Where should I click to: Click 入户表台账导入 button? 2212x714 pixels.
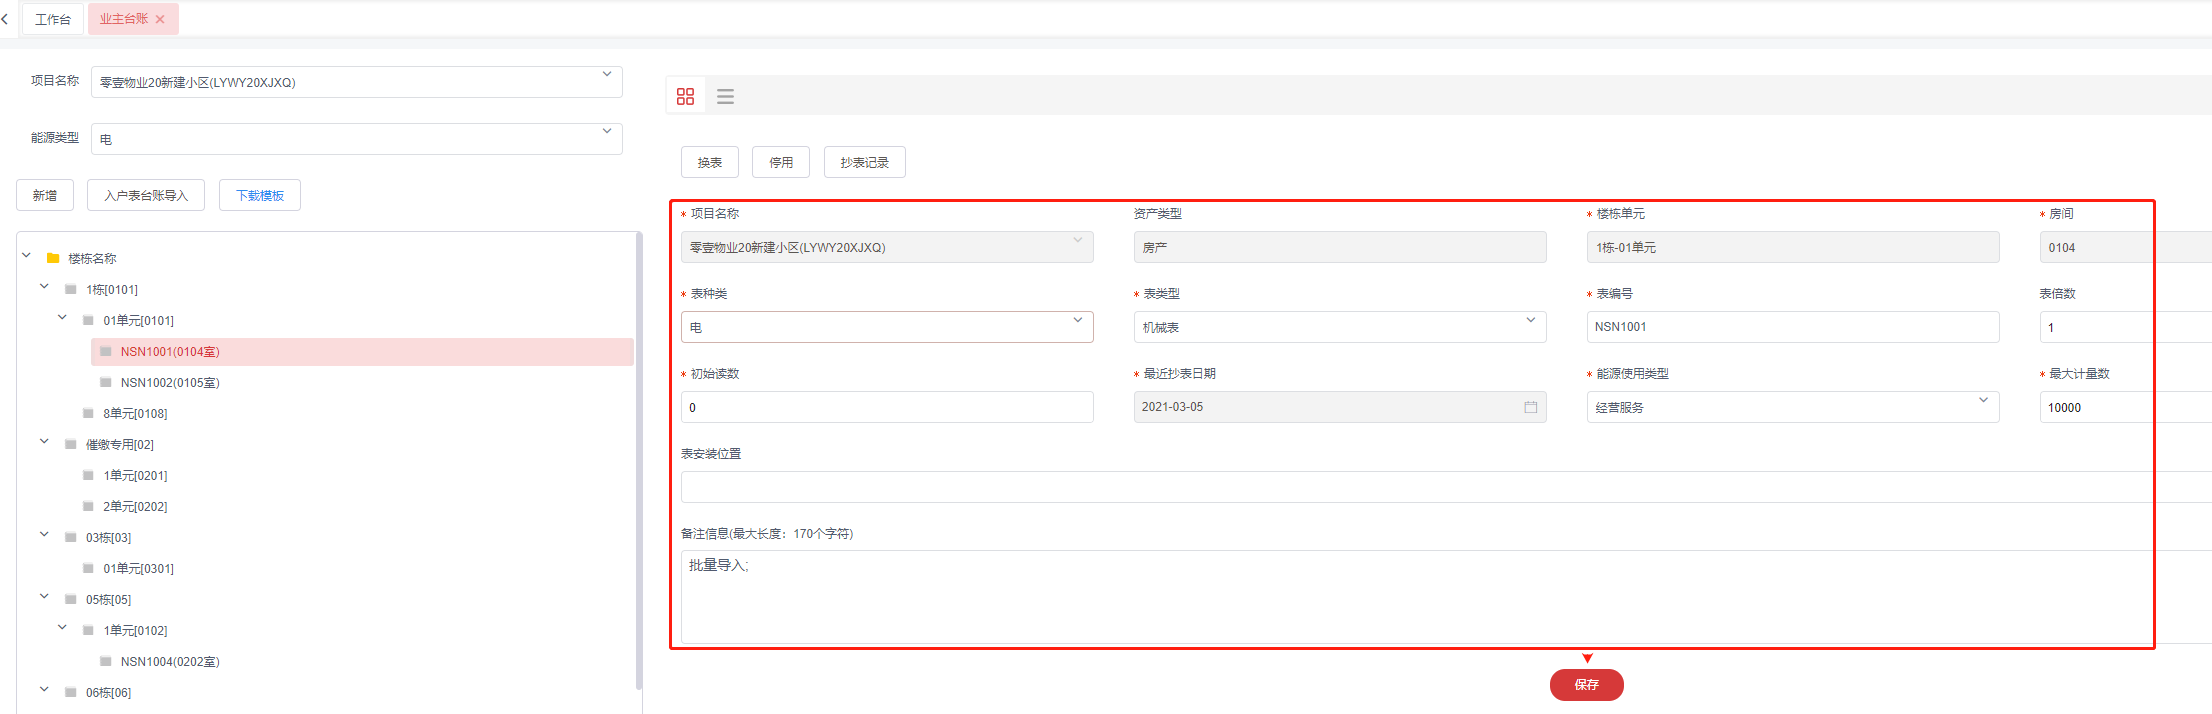click(146, 195)
